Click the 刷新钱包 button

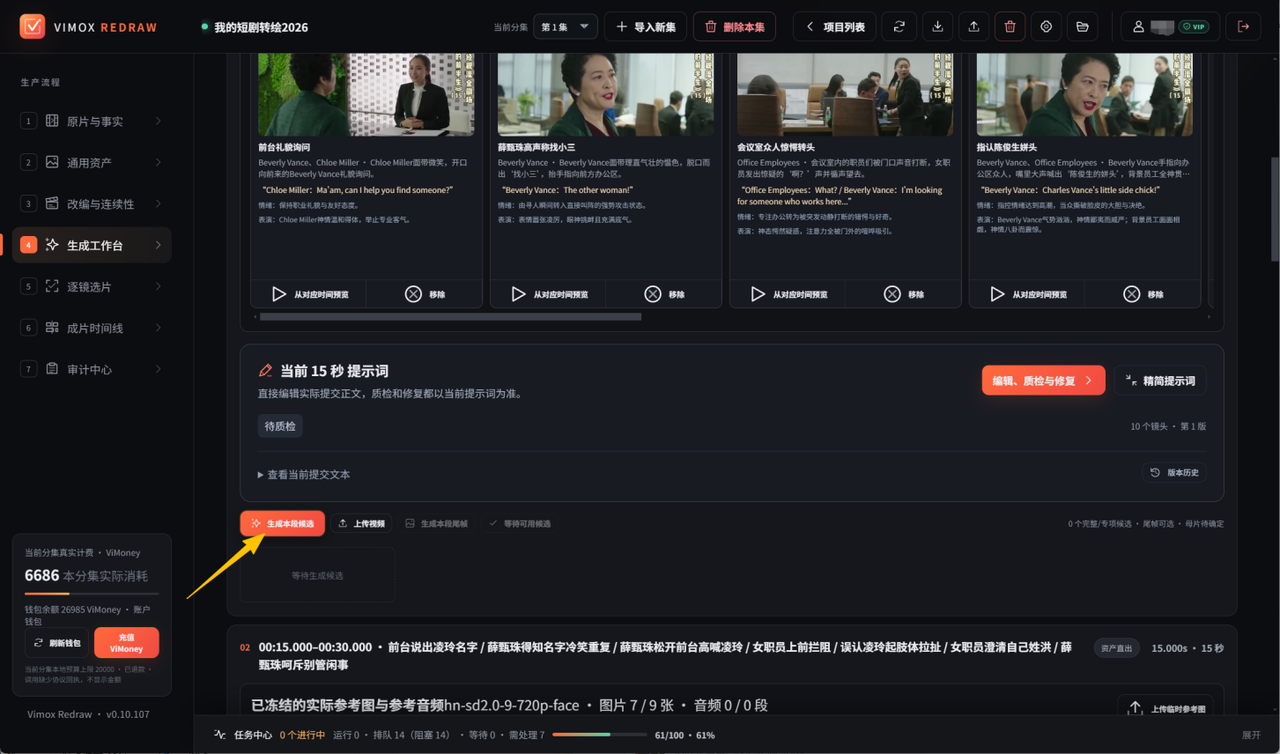56,643
